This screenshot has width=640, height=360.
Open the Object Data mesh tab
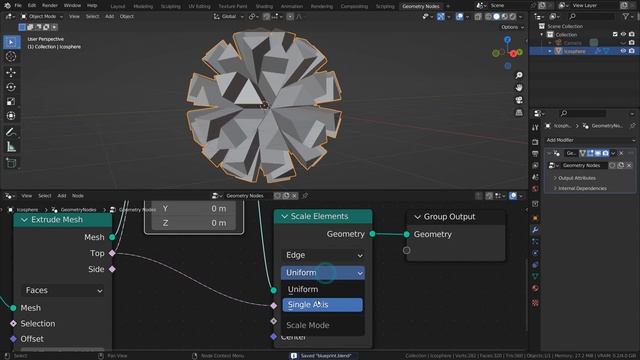pyautogui.click(x=535, y=276)
